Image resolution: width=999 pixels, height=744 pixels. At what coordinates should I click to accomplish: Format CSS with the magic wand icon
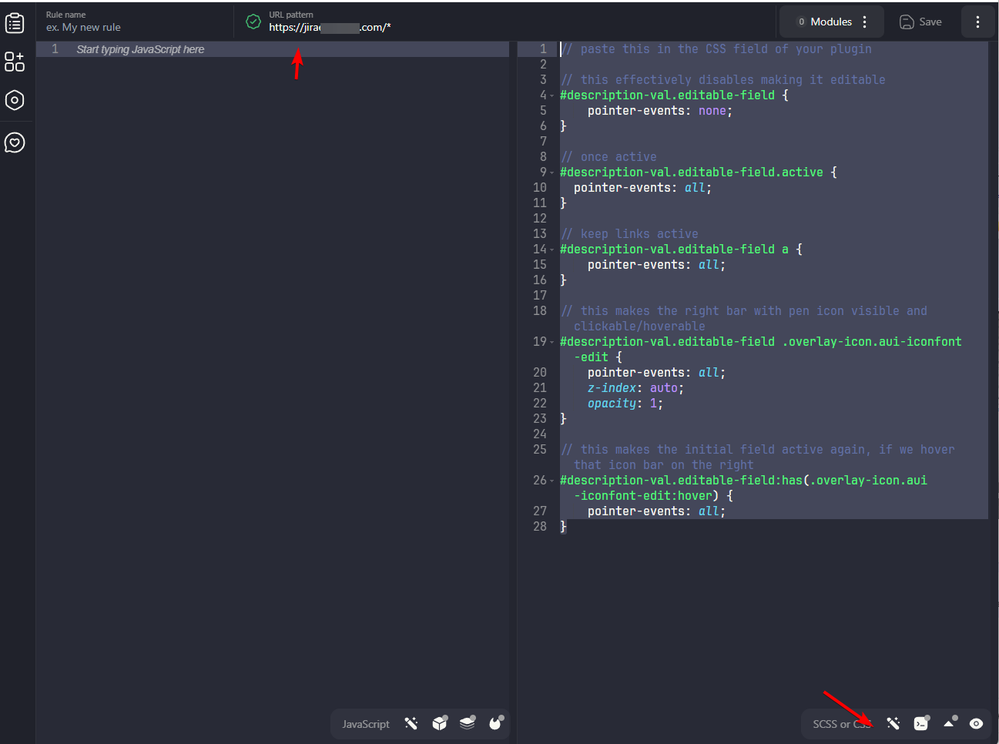893,724
